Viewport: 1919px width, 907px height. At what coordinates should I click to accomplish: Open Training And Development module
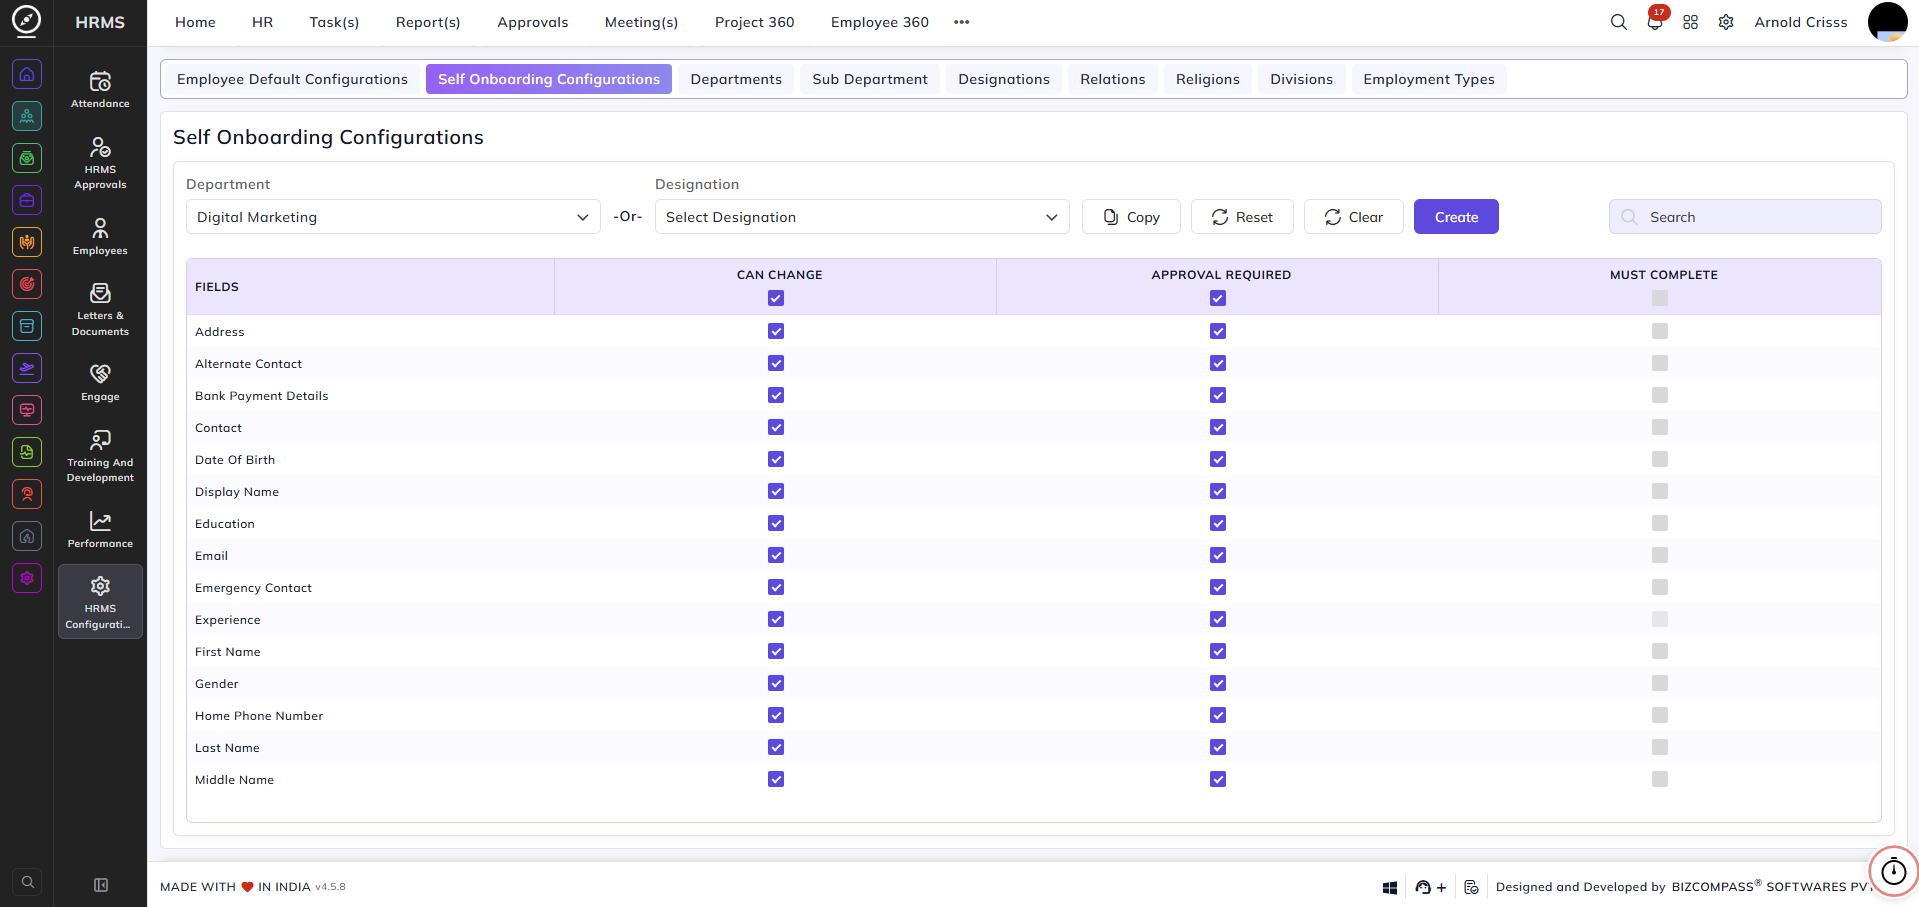(x=100, y=456)
